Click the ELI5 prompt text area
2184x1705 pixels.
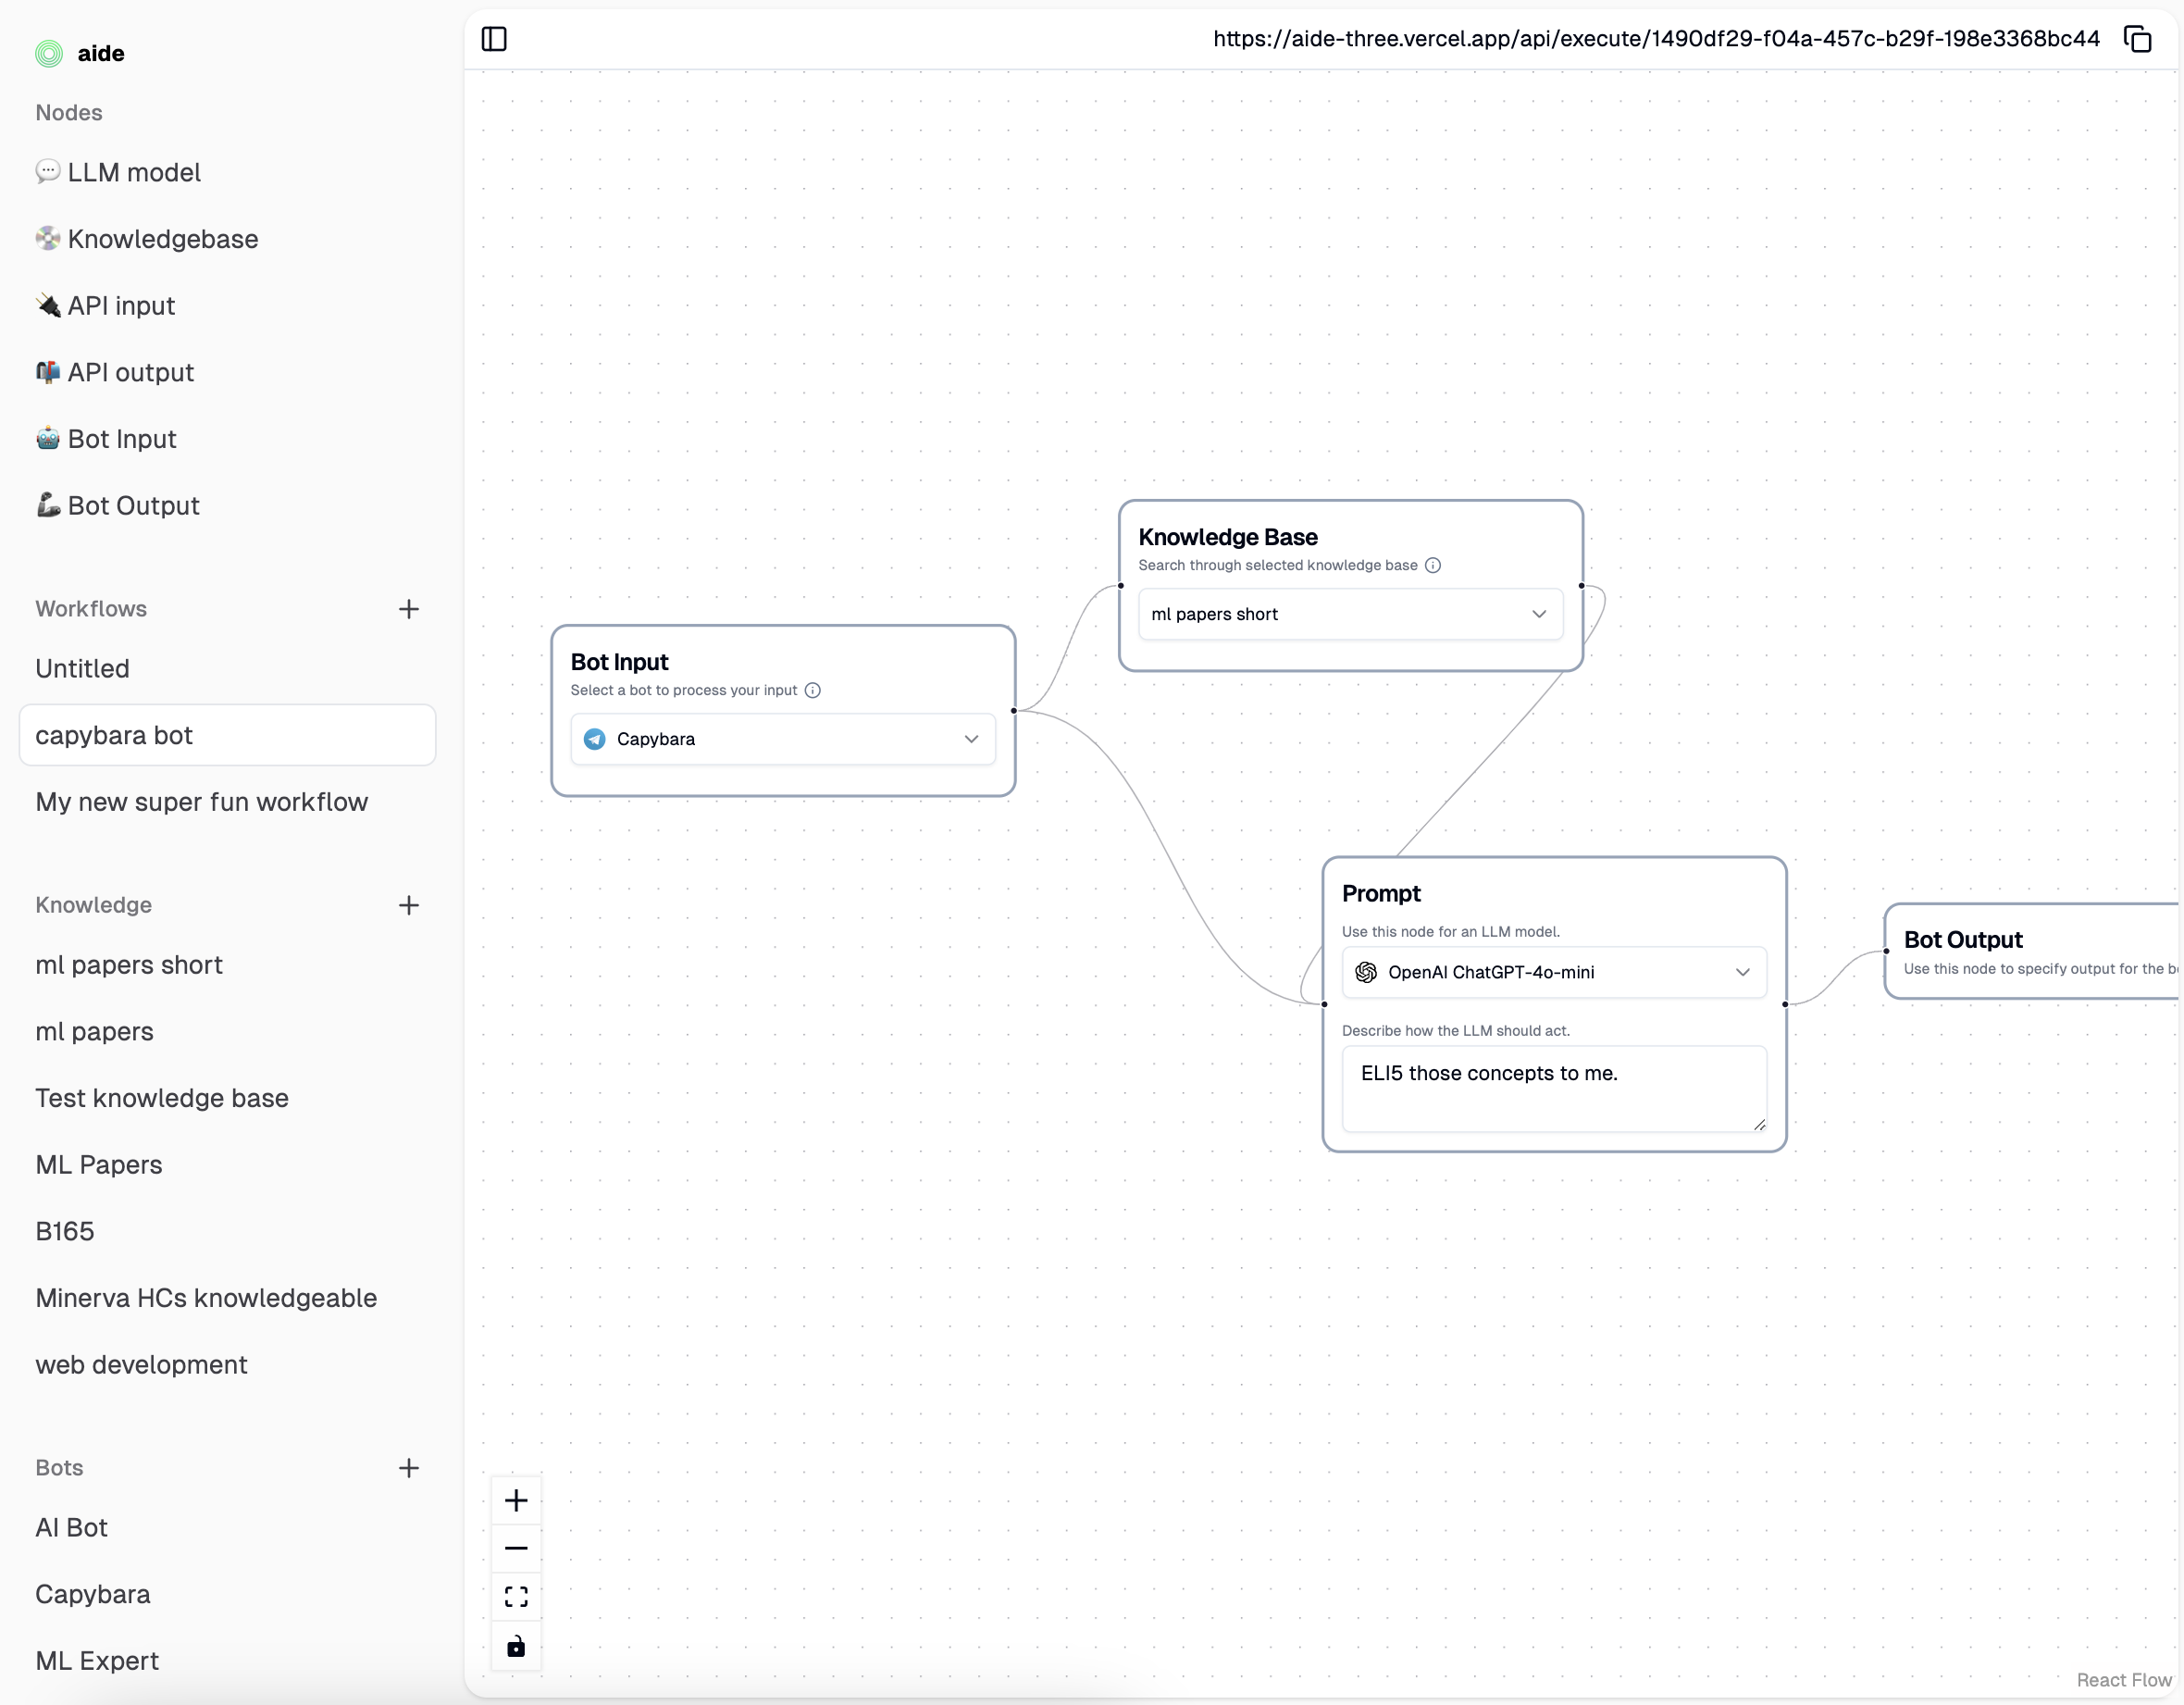(x=1553, y=1088)
